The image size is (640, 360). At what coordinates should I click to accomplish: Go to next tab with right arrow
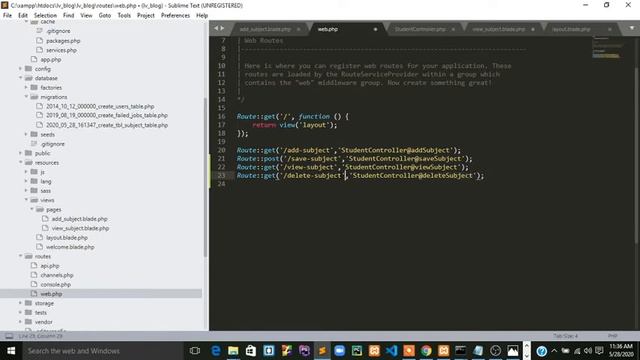(222, 28)
